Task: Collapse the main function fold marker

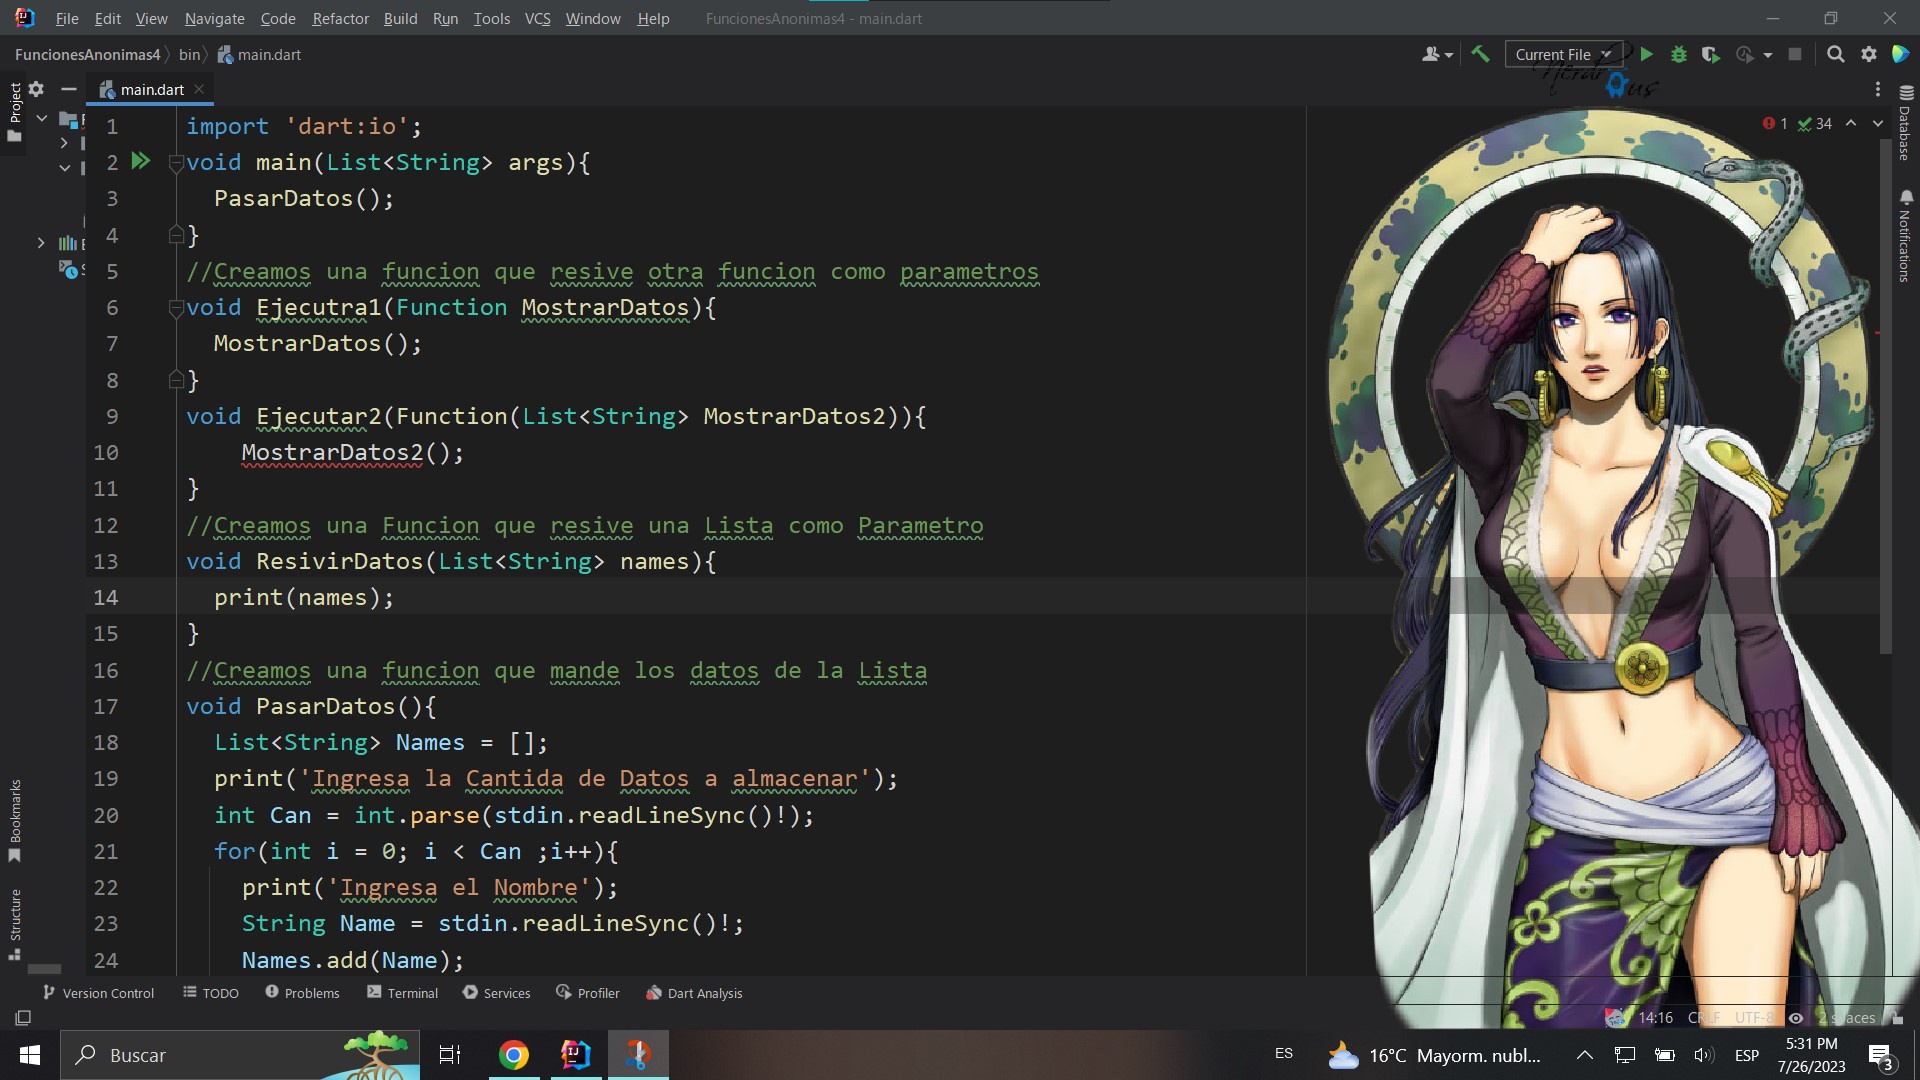Action: pos(176,162)
